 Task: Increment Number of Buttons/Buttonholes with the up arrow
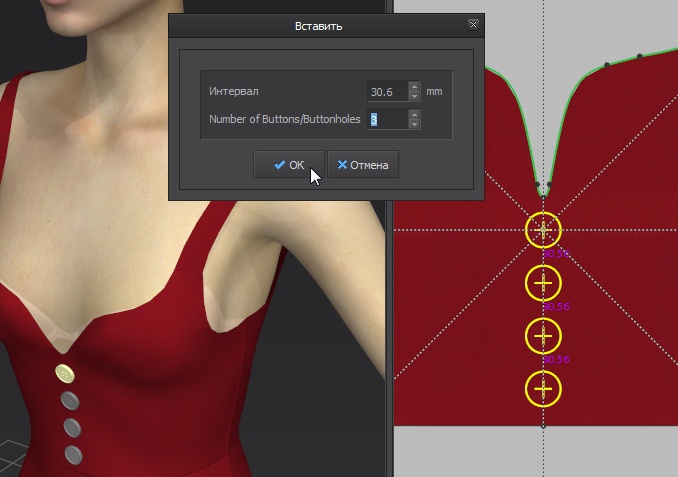[415, 114]
